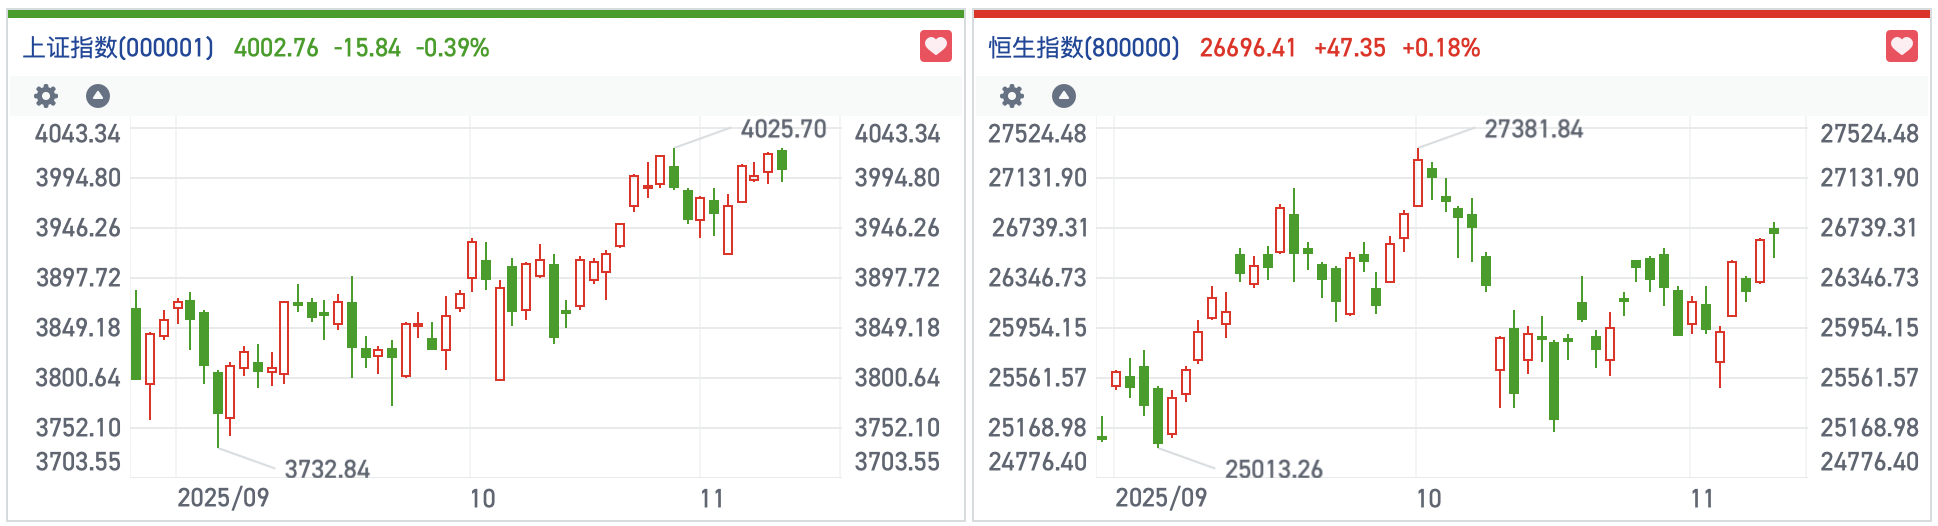This screenshot has height=526, width=1938.
Task: Click the last candlestick on 上证指数 chart
Action: [782, 160]
